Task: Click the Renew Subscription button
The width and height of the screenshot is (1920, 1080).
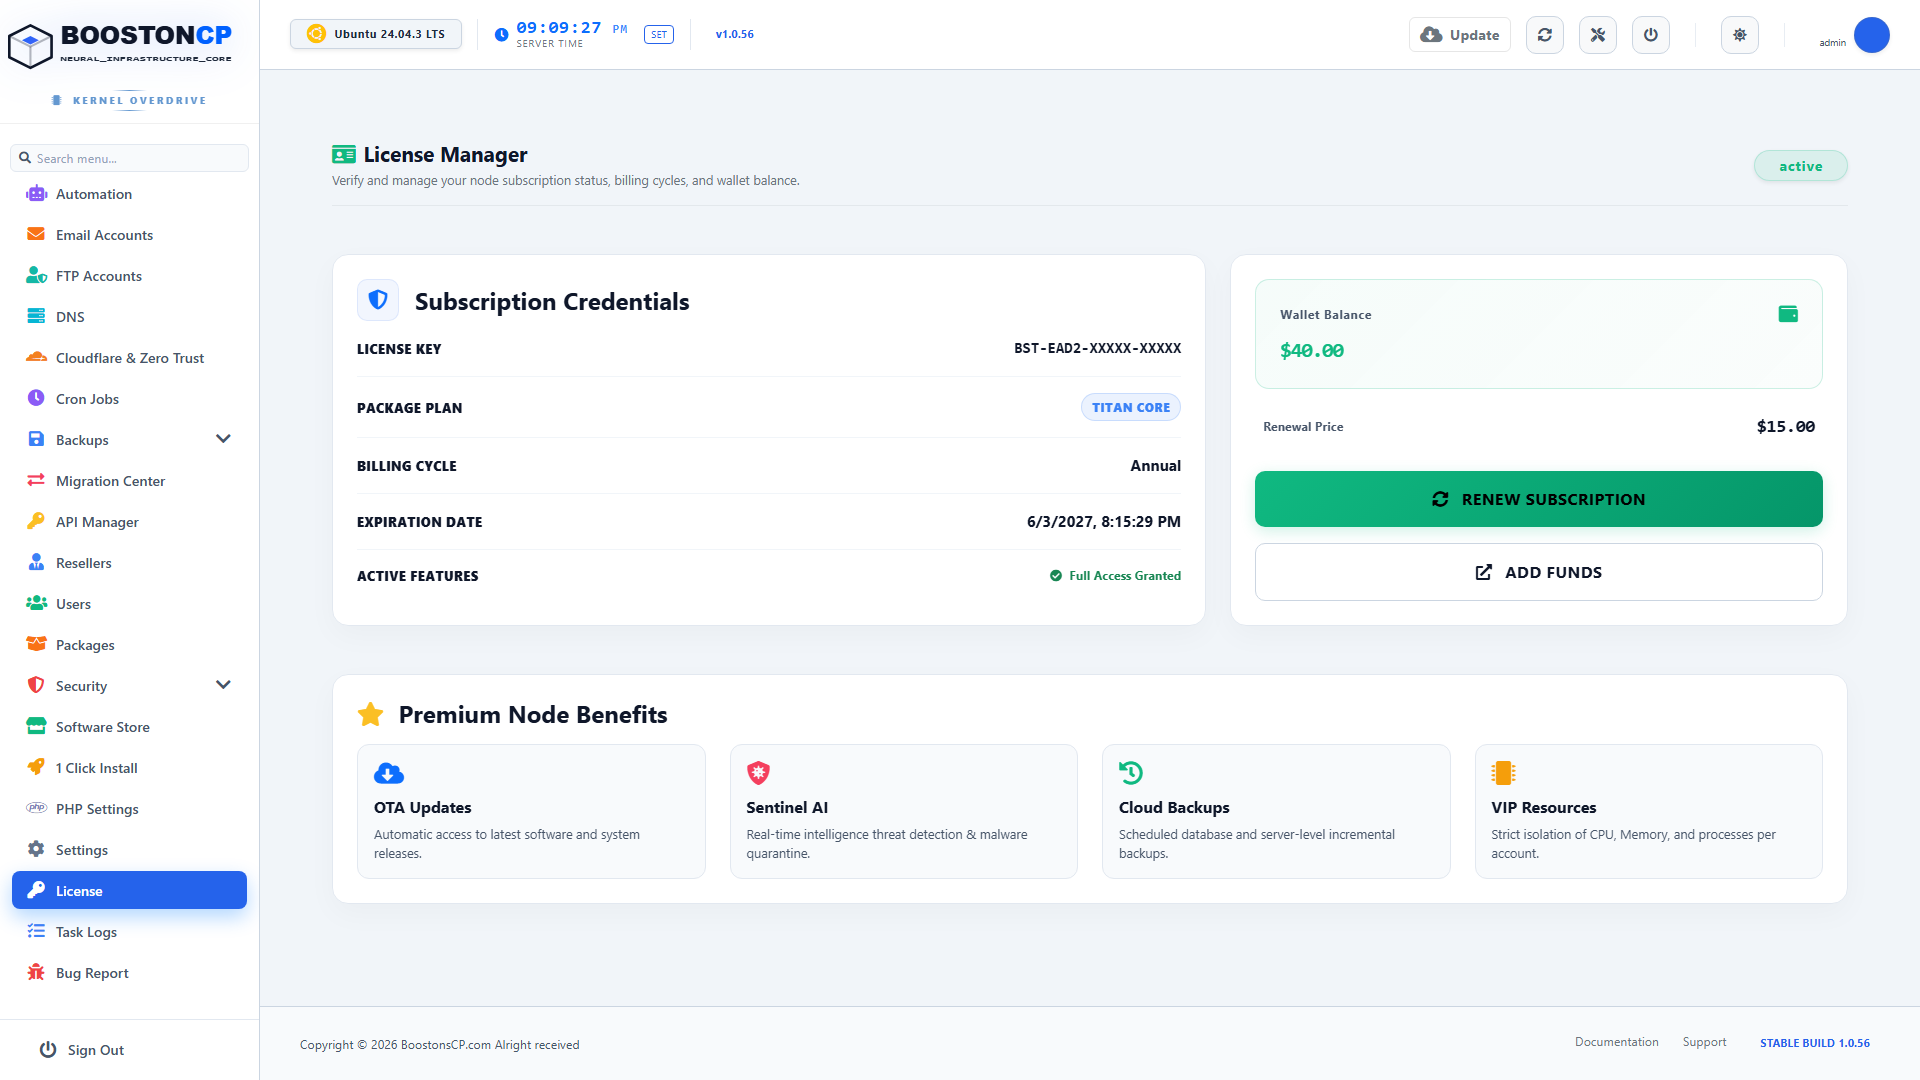Action: [x=1538, y=499]
